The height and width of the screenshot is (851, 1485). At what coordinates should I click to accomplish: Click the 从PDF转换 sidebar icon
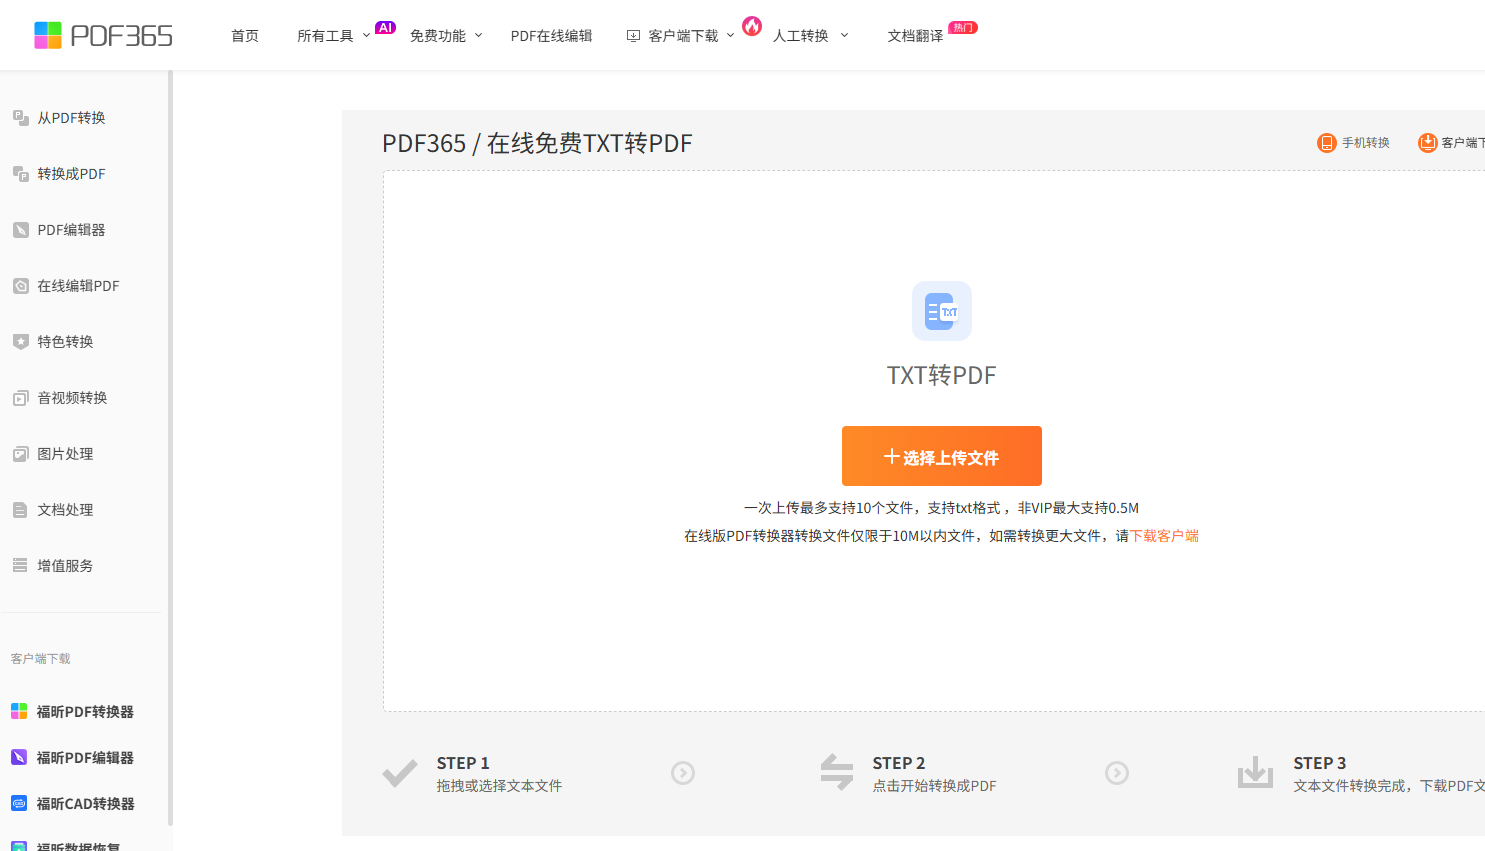coord(21,118)
